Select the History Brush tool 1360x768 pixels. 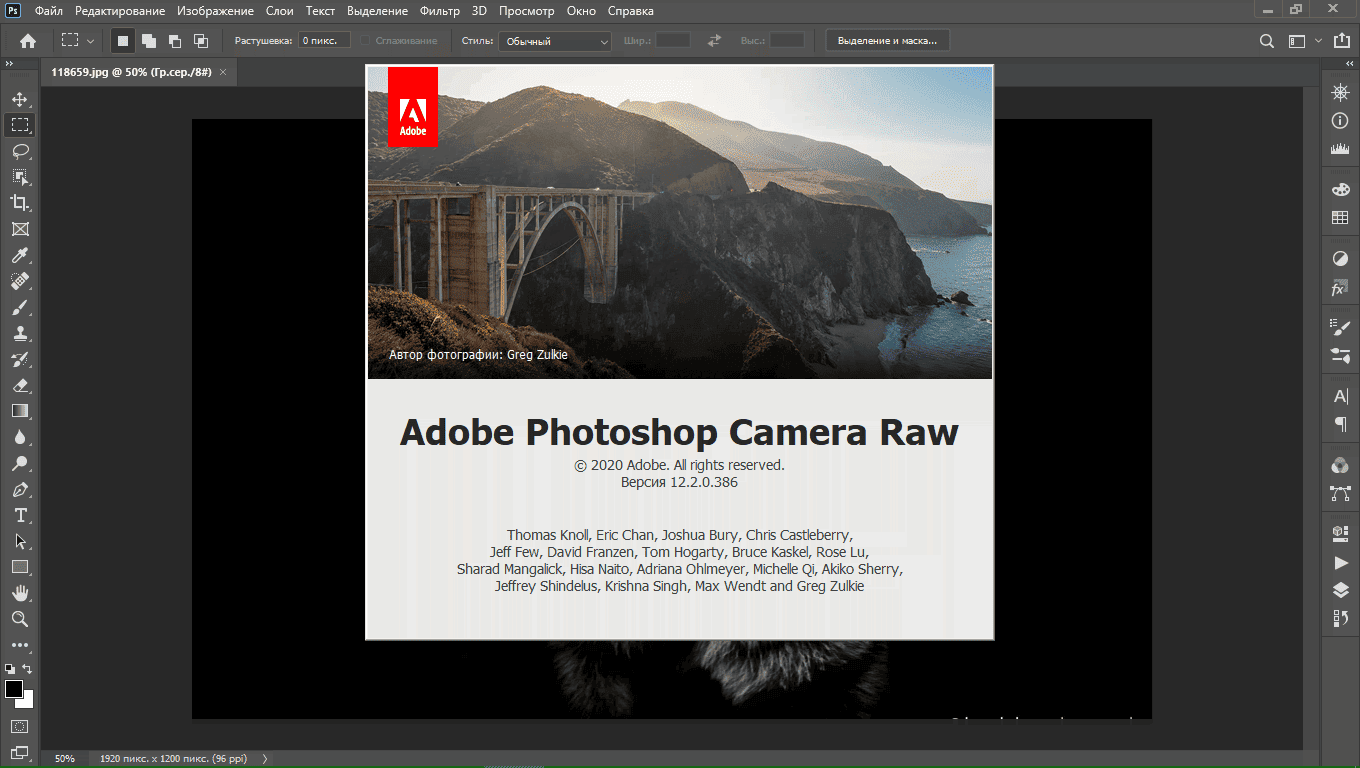click(x=19, y=359)
